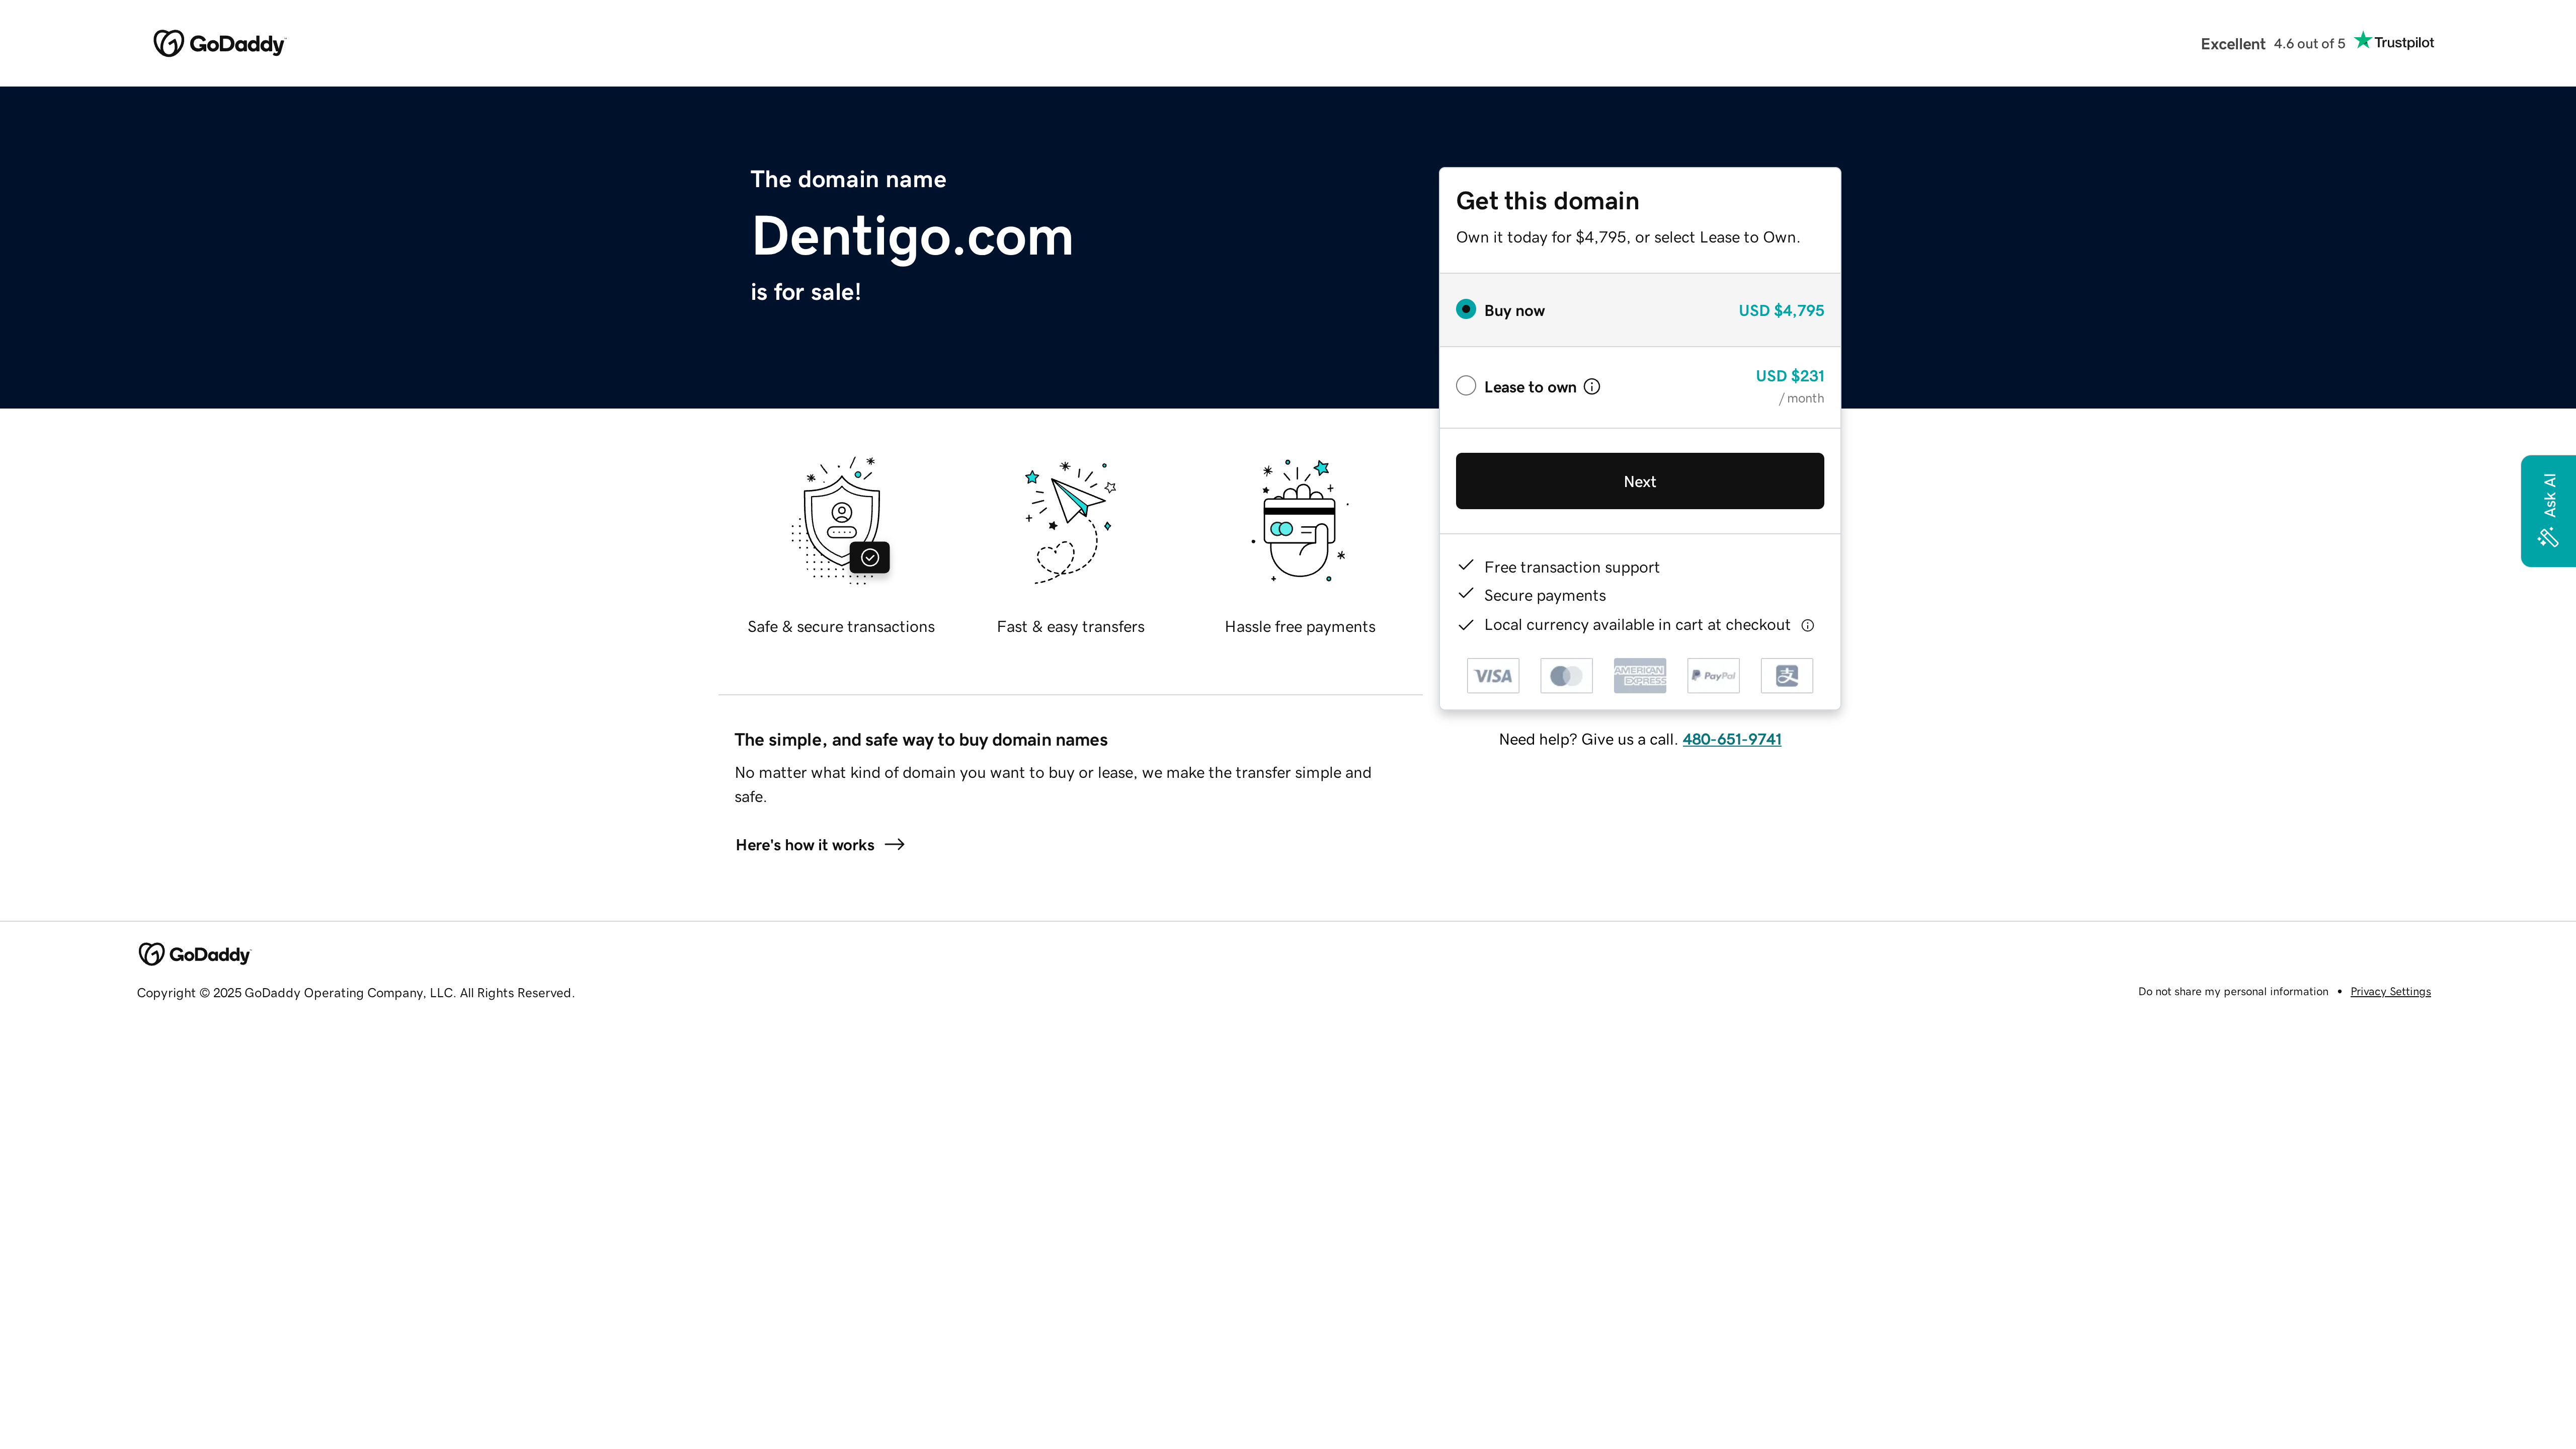This screenshot has height=1449, width=2576.
Task: Open the info icon next to local currency checkout
Action: 1808,625
